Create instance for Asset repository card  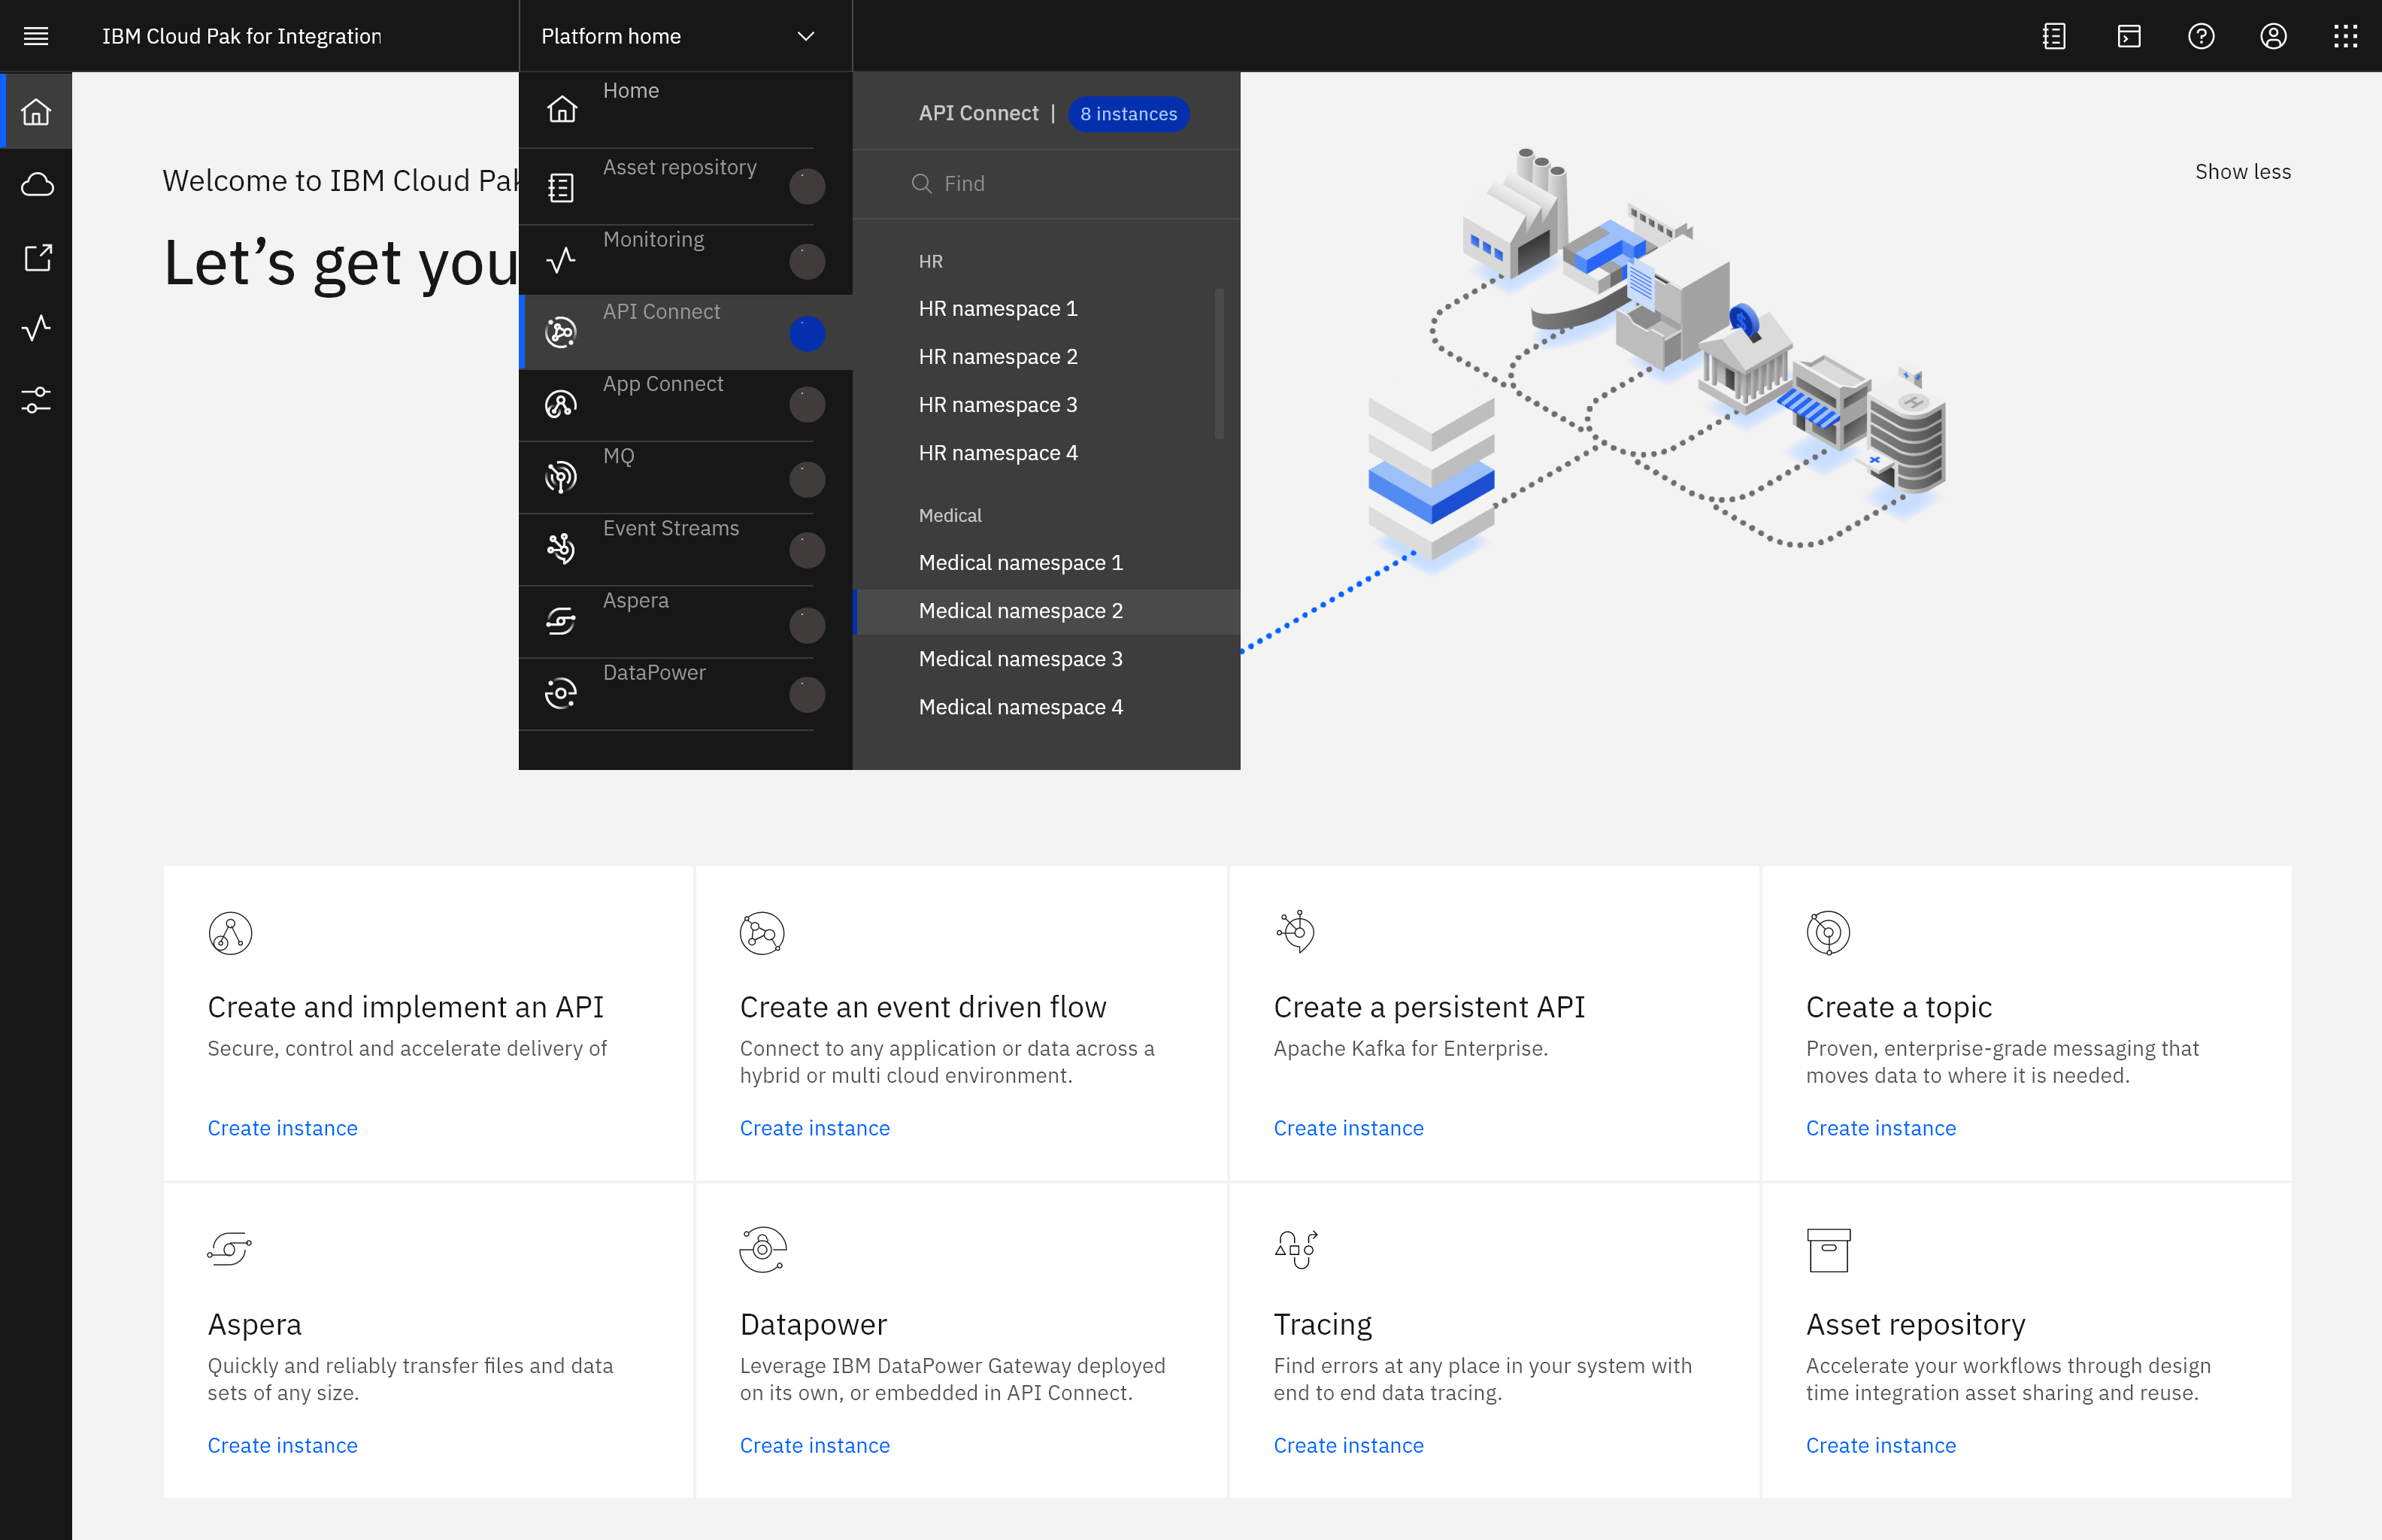[x=1881, y=1445]
